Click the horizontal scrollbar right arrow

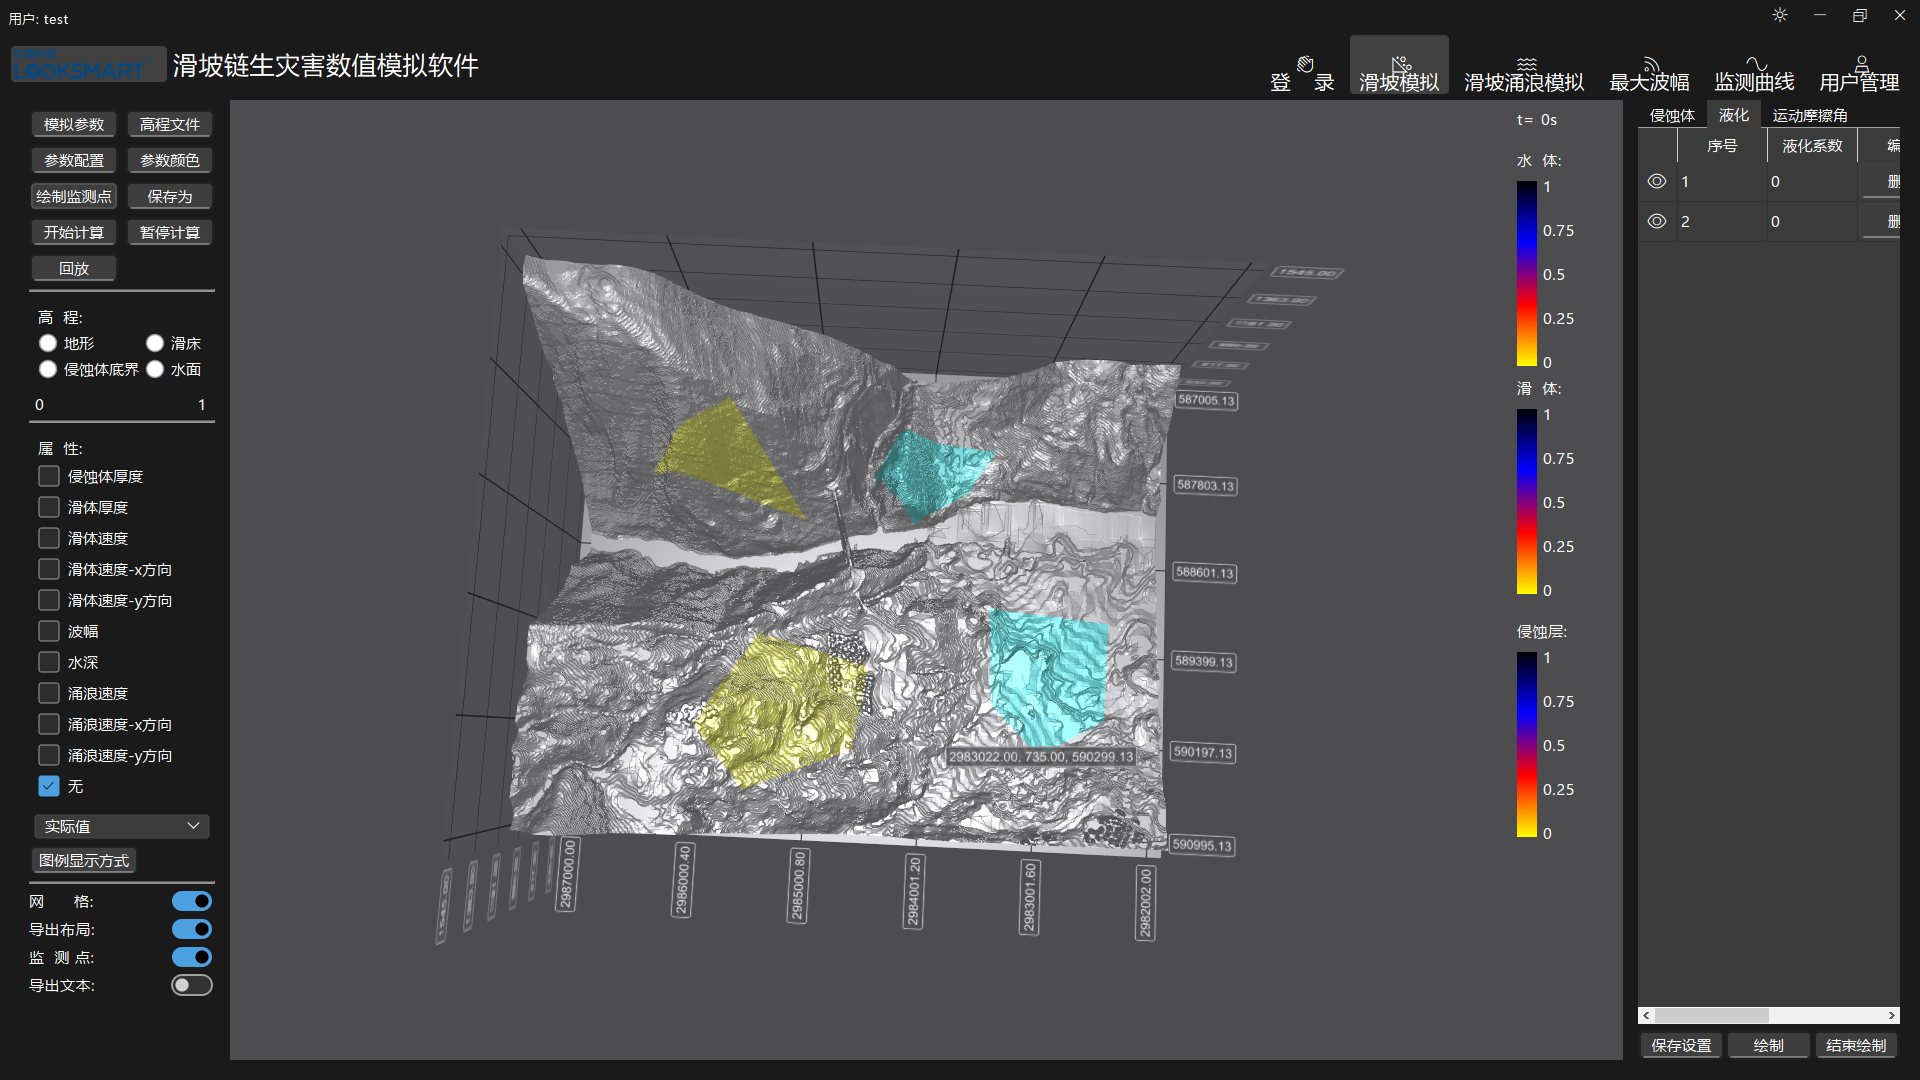point(1891,1016)
